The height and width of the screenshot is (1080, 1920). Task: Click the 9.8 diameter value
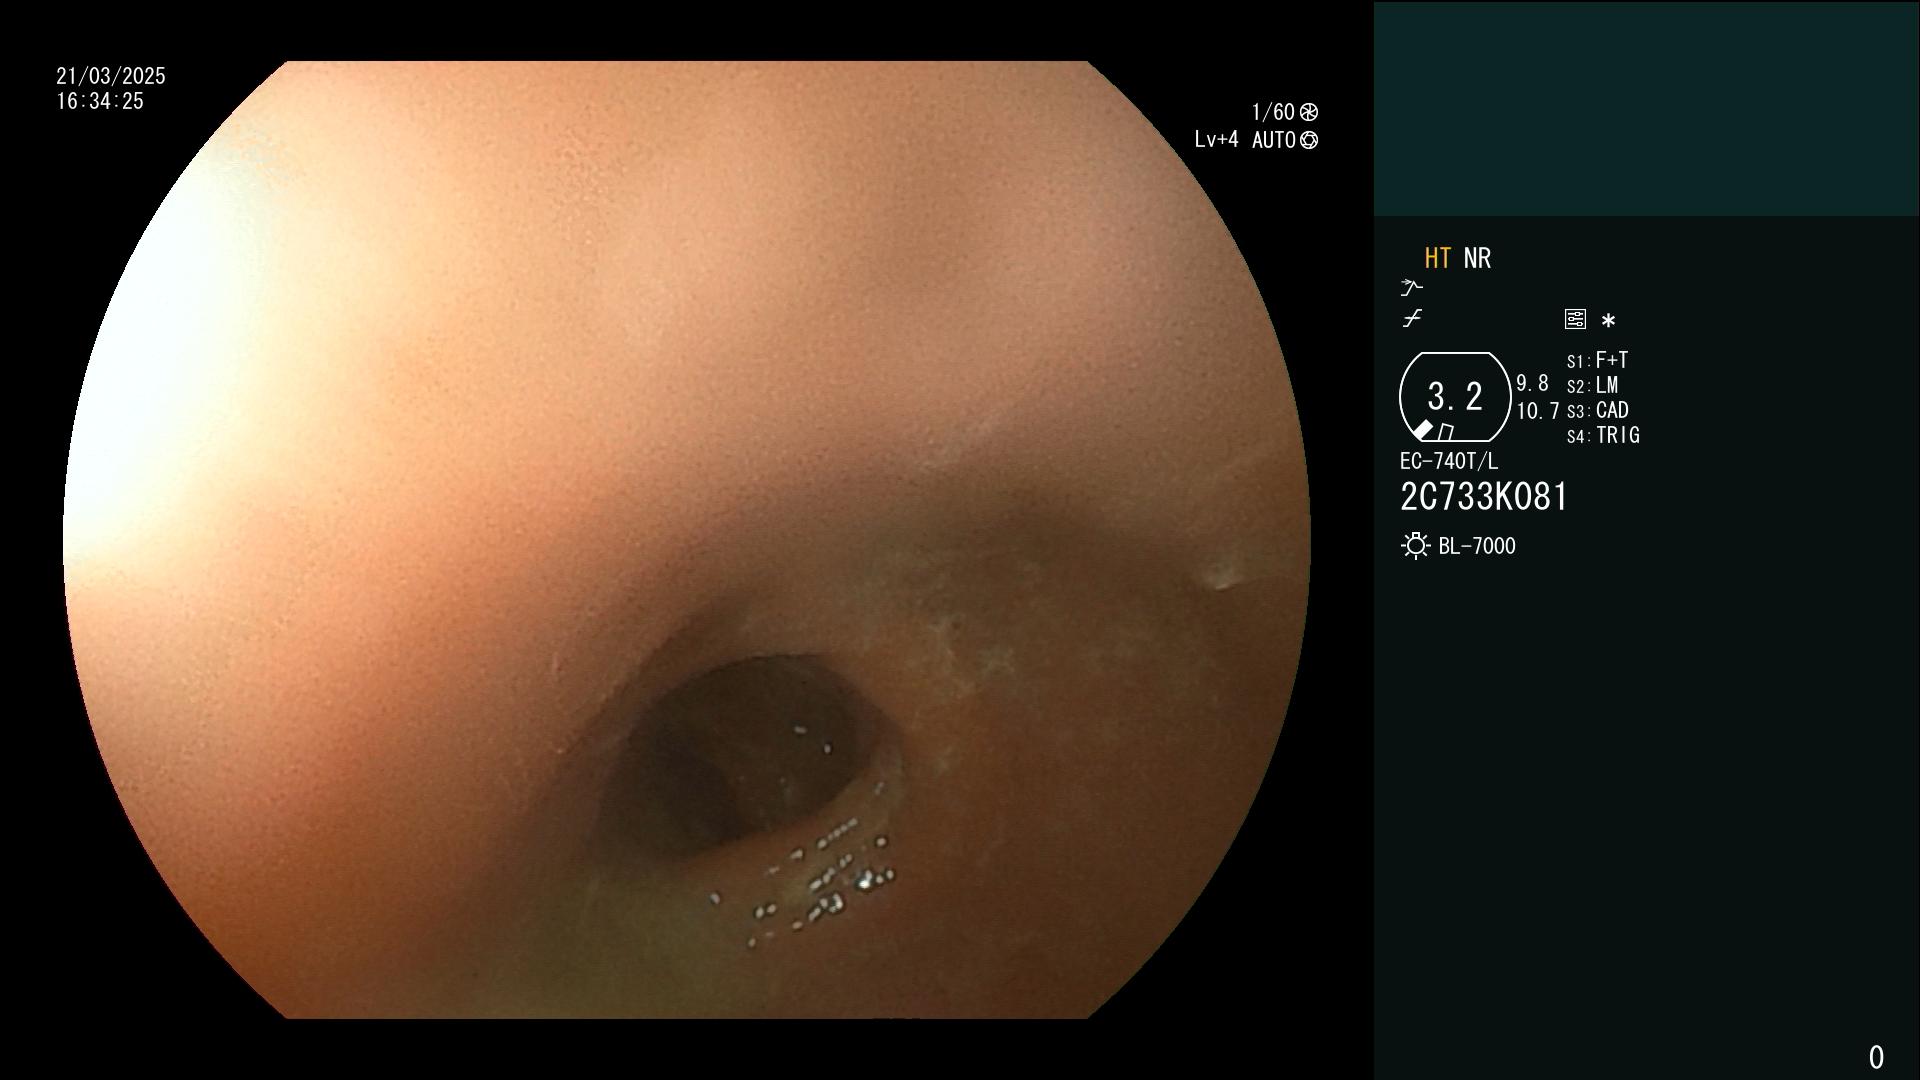[x=1532, y=383]
